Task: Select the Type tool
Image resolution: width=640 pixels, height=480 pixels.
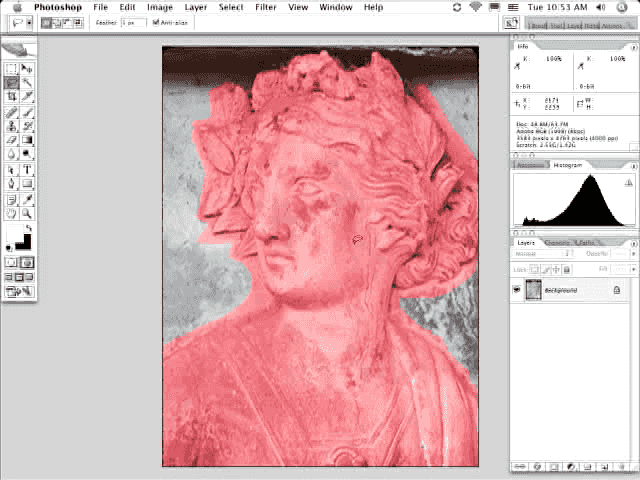Action: tap(27, 169)
